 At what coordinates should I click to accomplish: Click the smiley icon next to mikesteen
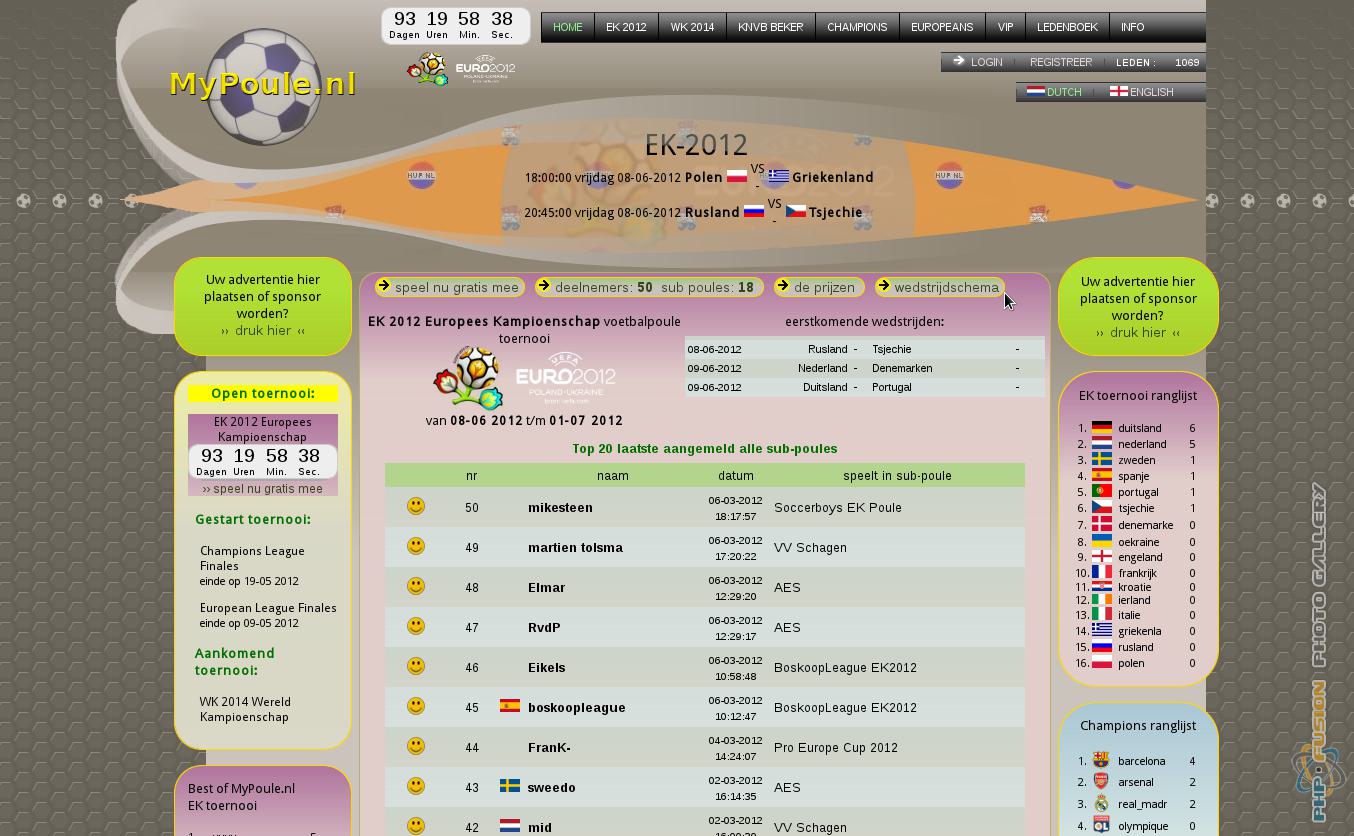coord(416,507)
